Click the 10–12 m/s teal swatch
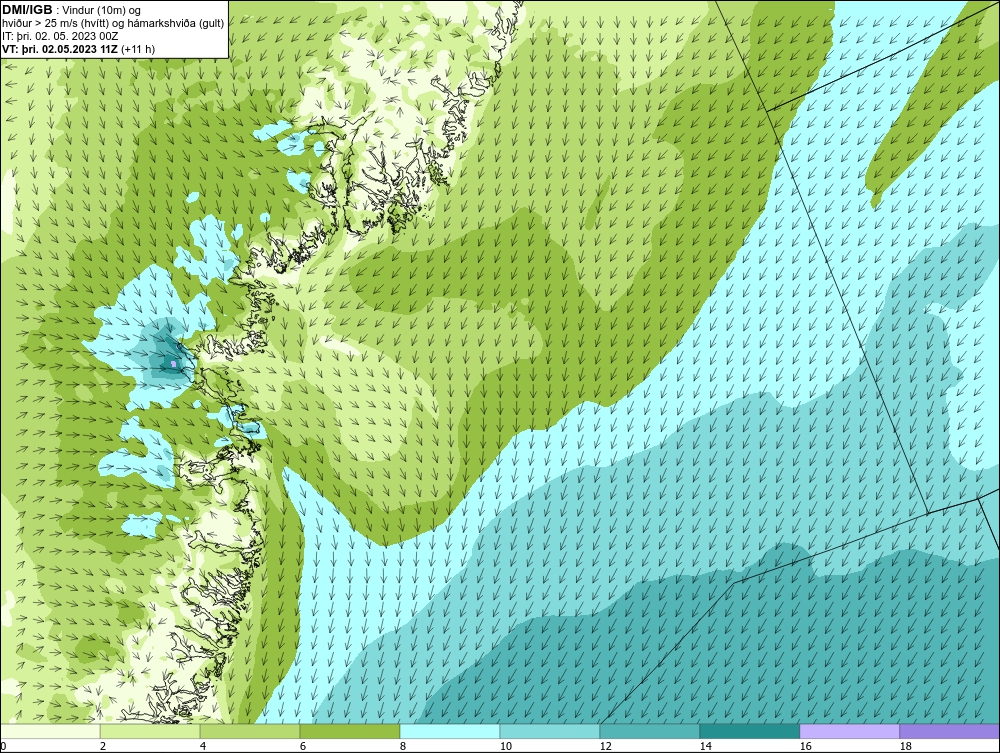The width and height of the screenshot is (1000, 753). pyautogui.click(x=550, y=731)
